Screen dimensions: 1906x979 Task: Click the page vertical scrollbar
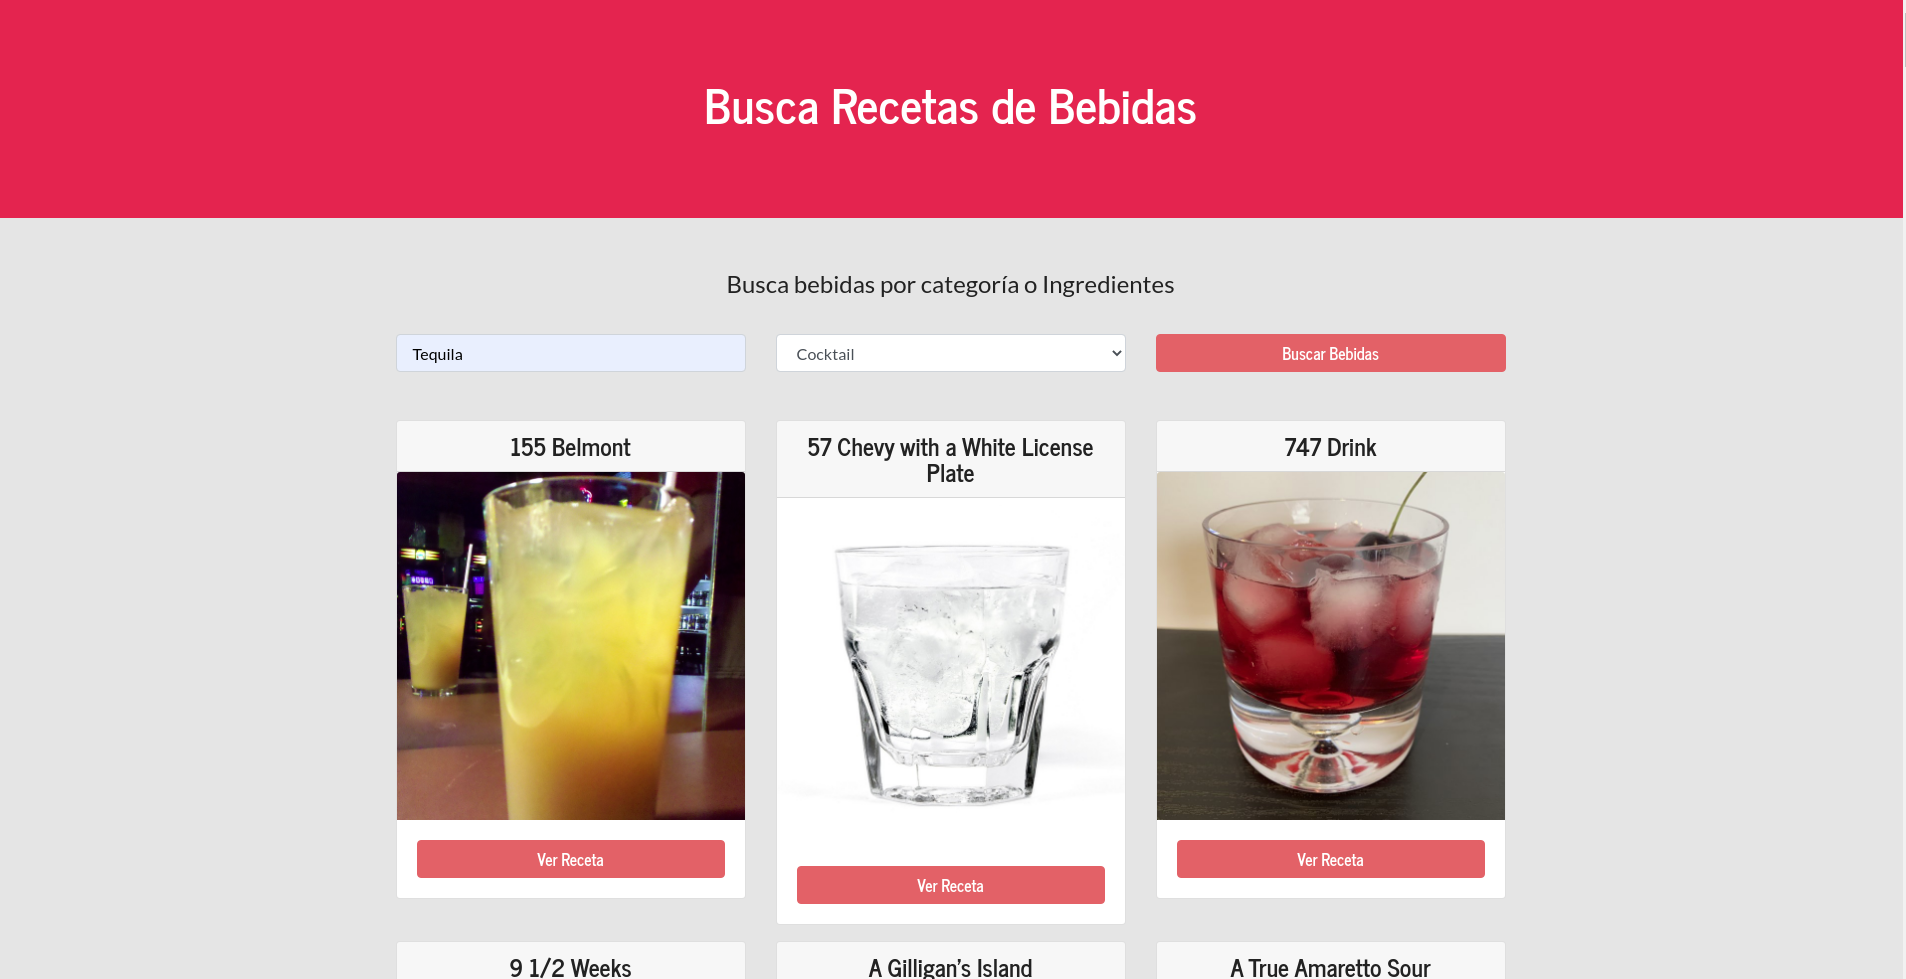point(1904,489)
